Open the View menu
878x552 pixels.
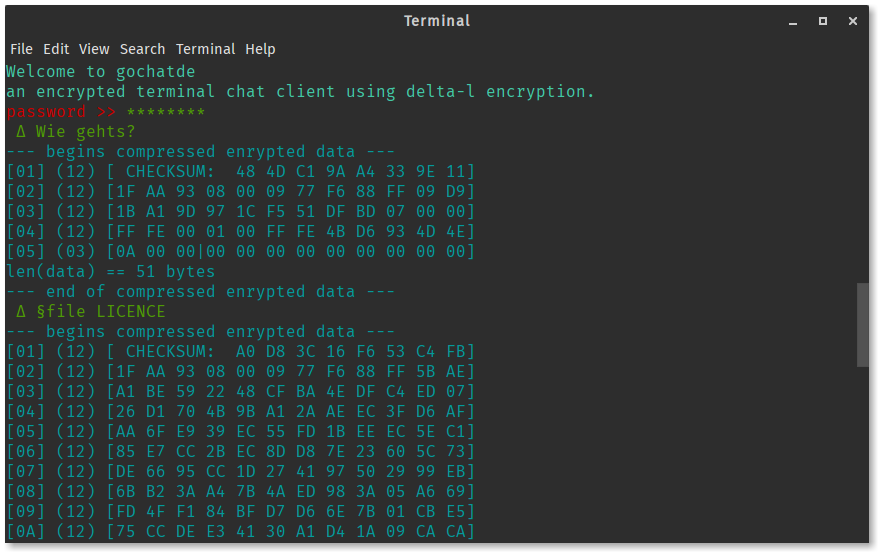(x=94, y=49)
